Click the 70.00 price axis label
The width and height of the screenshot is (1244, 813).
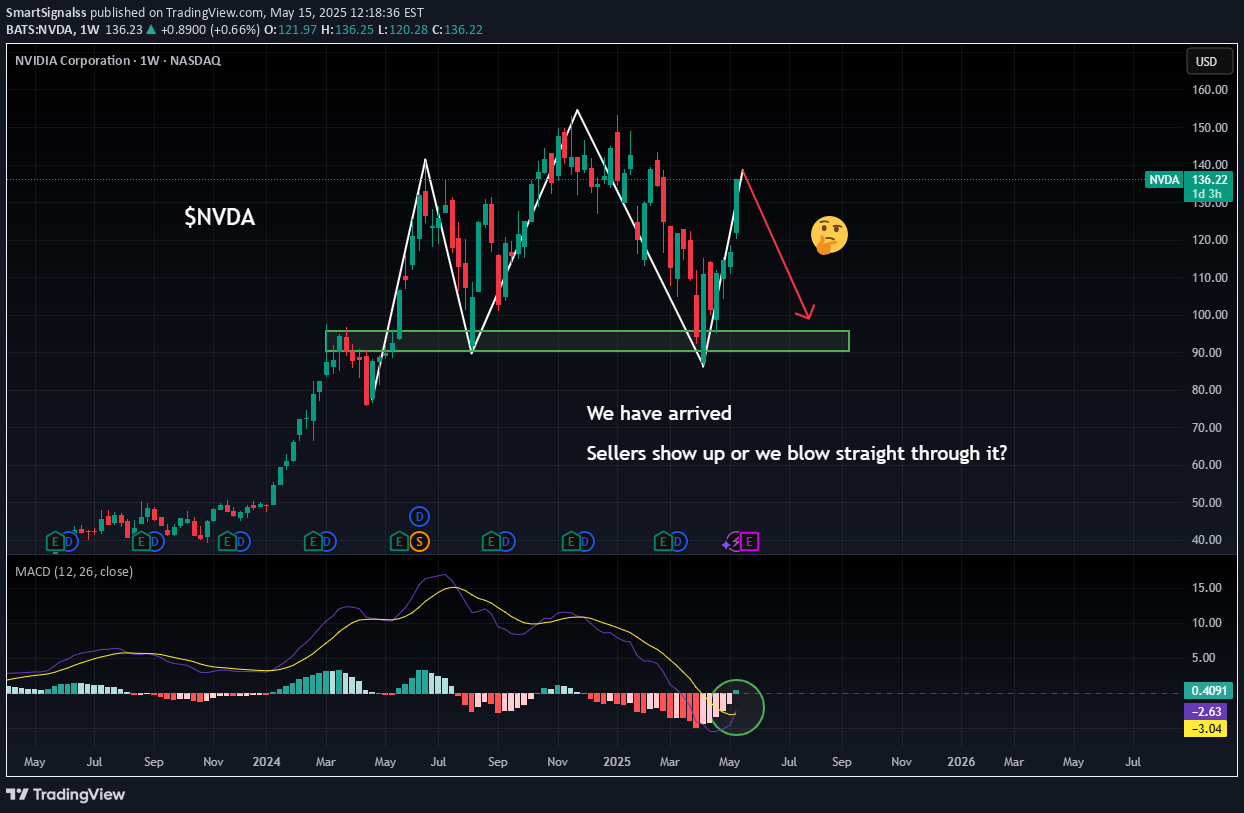[1207, 428]
